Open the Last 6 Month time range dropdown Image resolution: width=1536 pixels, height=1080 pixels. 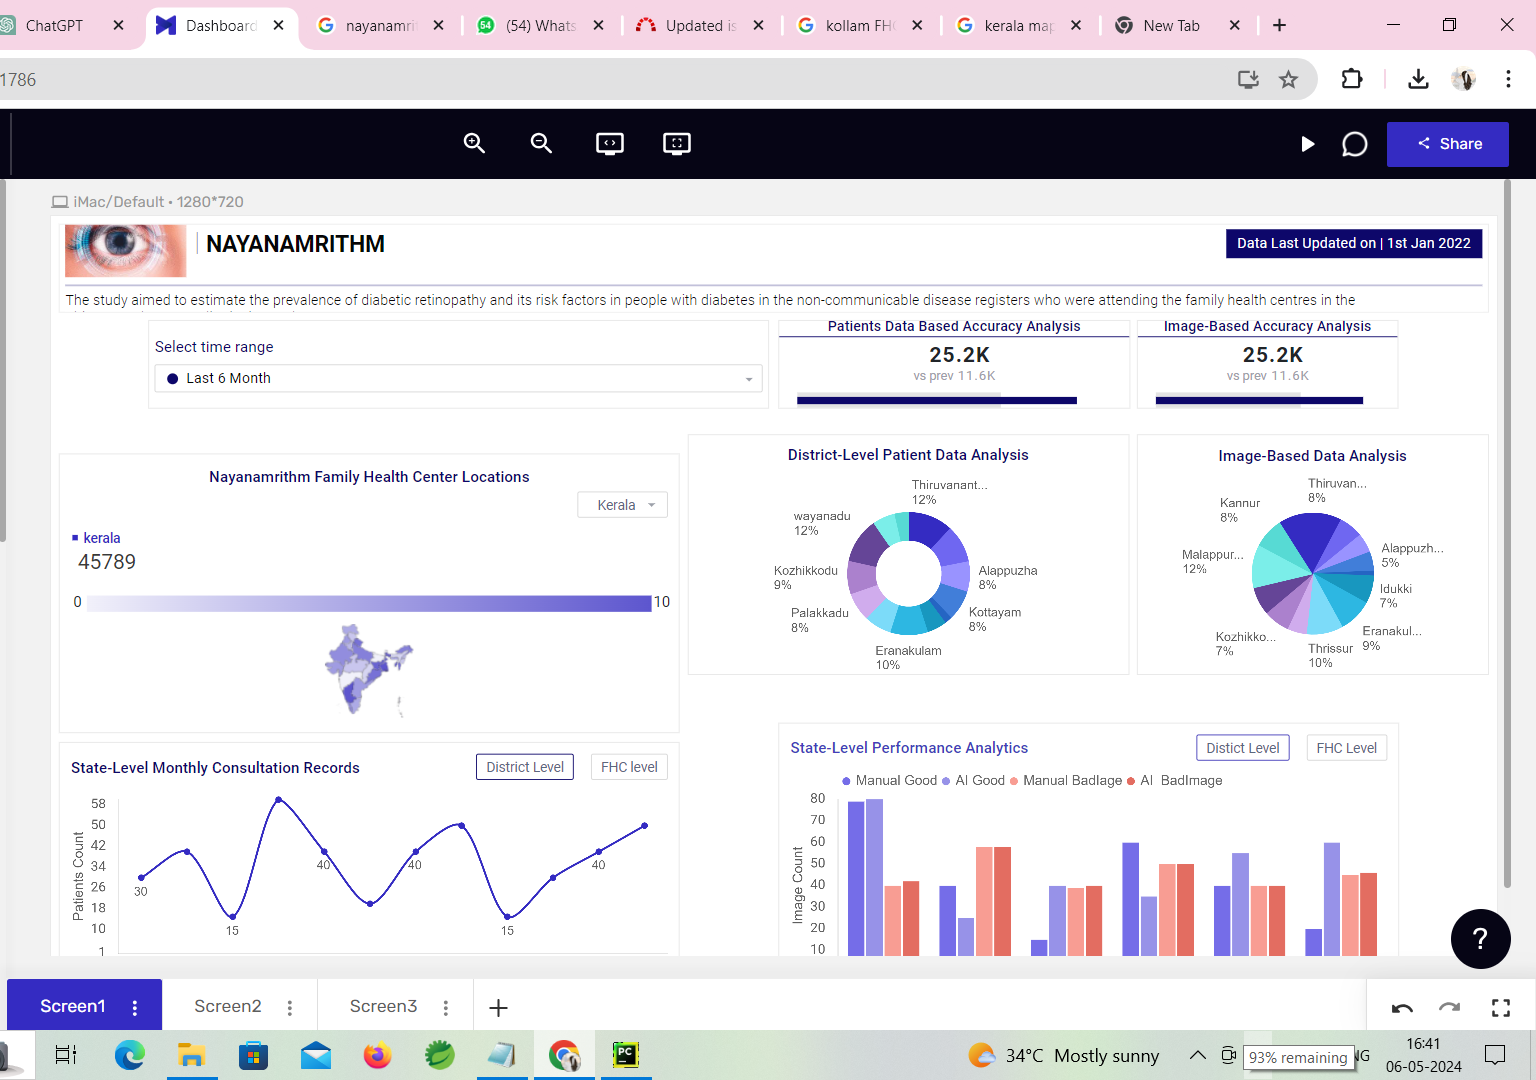click(458, 378)
